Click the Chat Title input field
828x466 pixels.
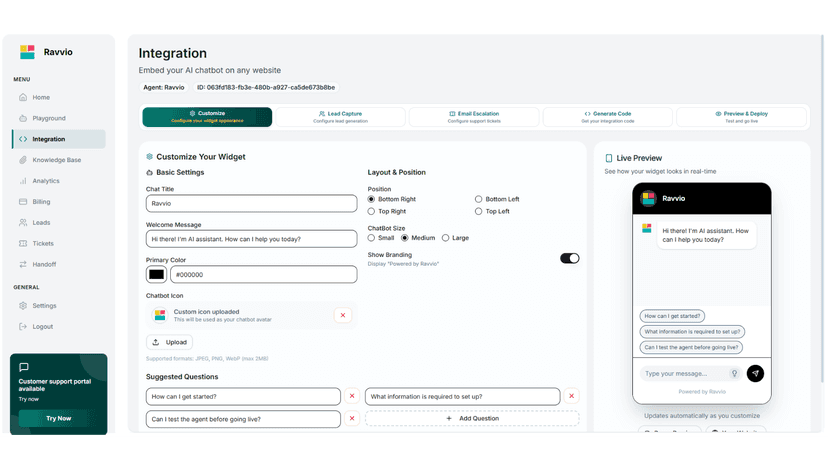click(x=251, y=203)
